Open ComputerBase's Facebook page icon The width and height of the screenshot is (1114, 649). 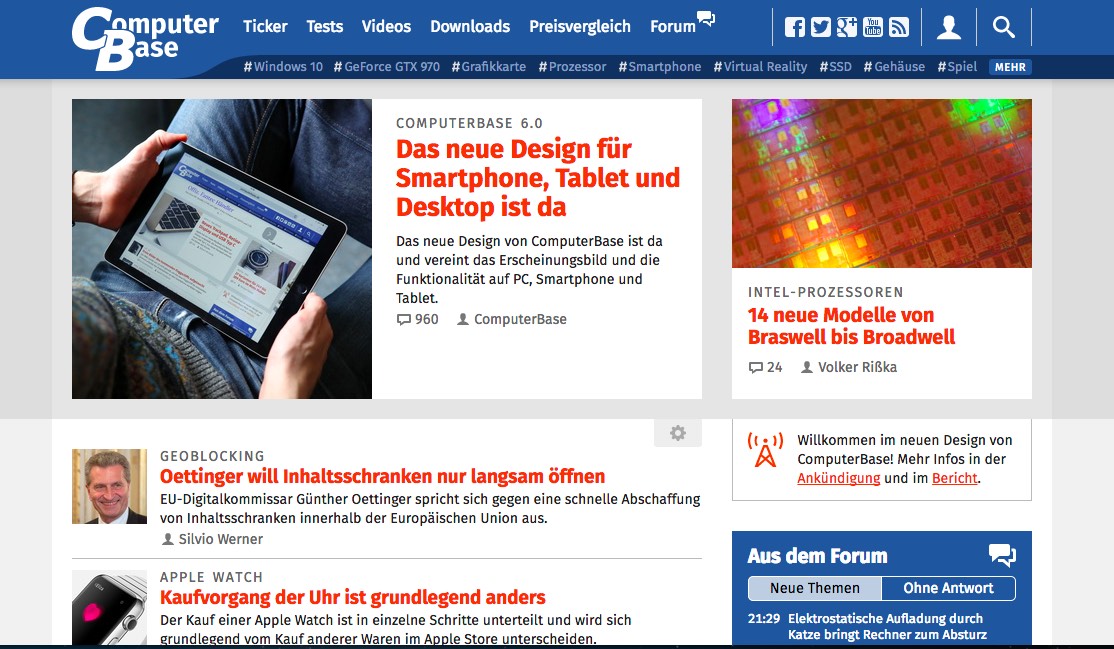click(x=795, y=27)
